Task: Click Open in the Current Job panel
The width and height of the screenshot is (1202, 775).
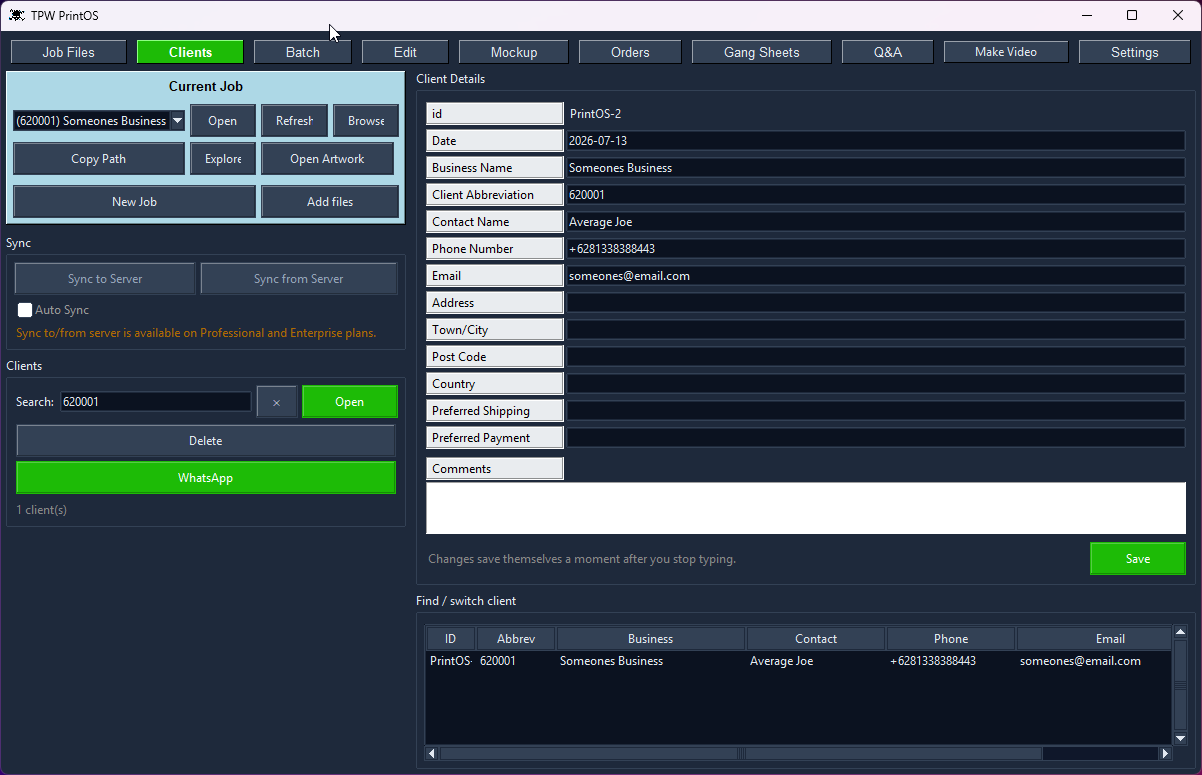Action: click(x=223, y=121)
